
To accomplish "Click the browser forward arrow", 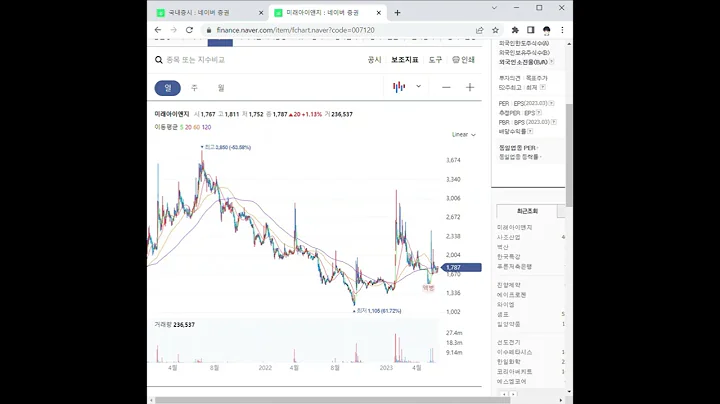I will pos(174,30).
